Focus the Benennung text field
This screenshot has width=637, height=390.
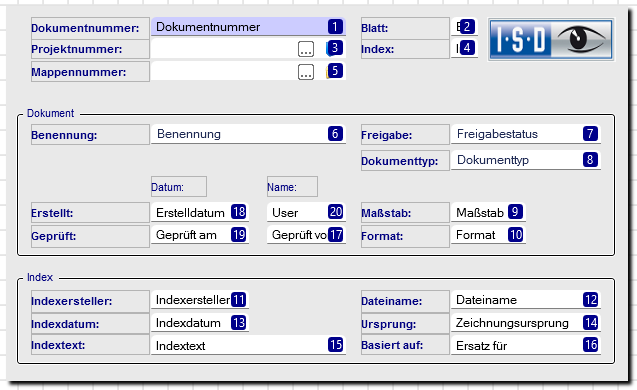248,134
